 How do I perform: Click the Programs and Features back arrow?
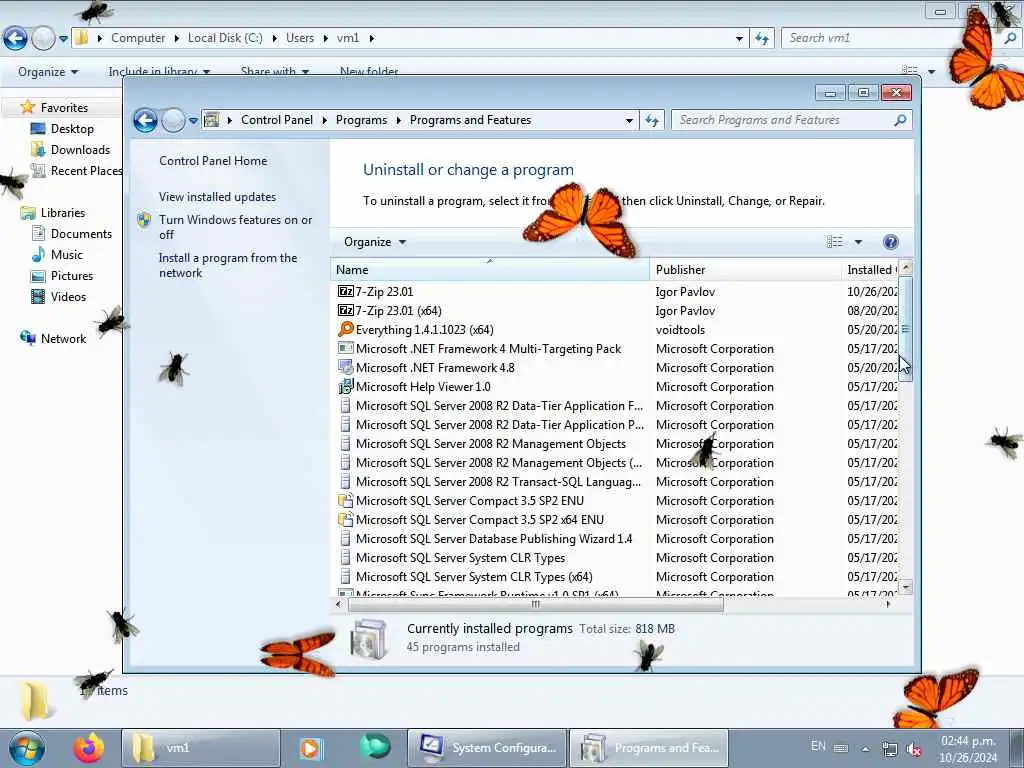coord(145,121)
